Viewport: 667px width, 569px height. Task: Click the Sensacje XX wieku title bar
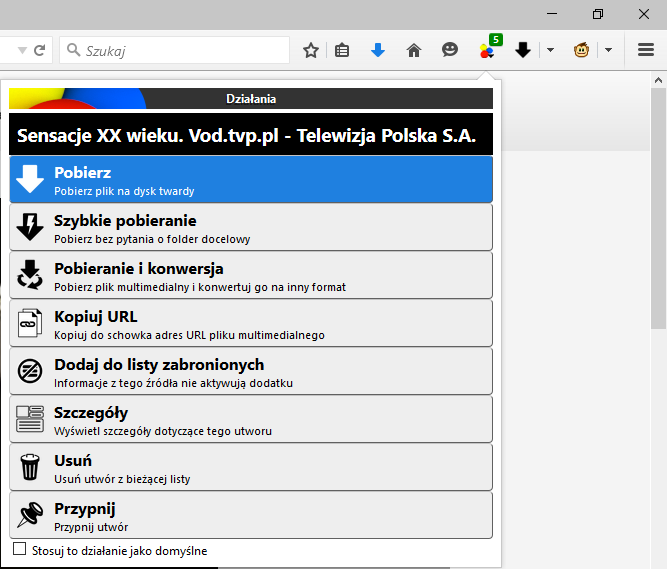pyautogui.click(x=251, y=134)
